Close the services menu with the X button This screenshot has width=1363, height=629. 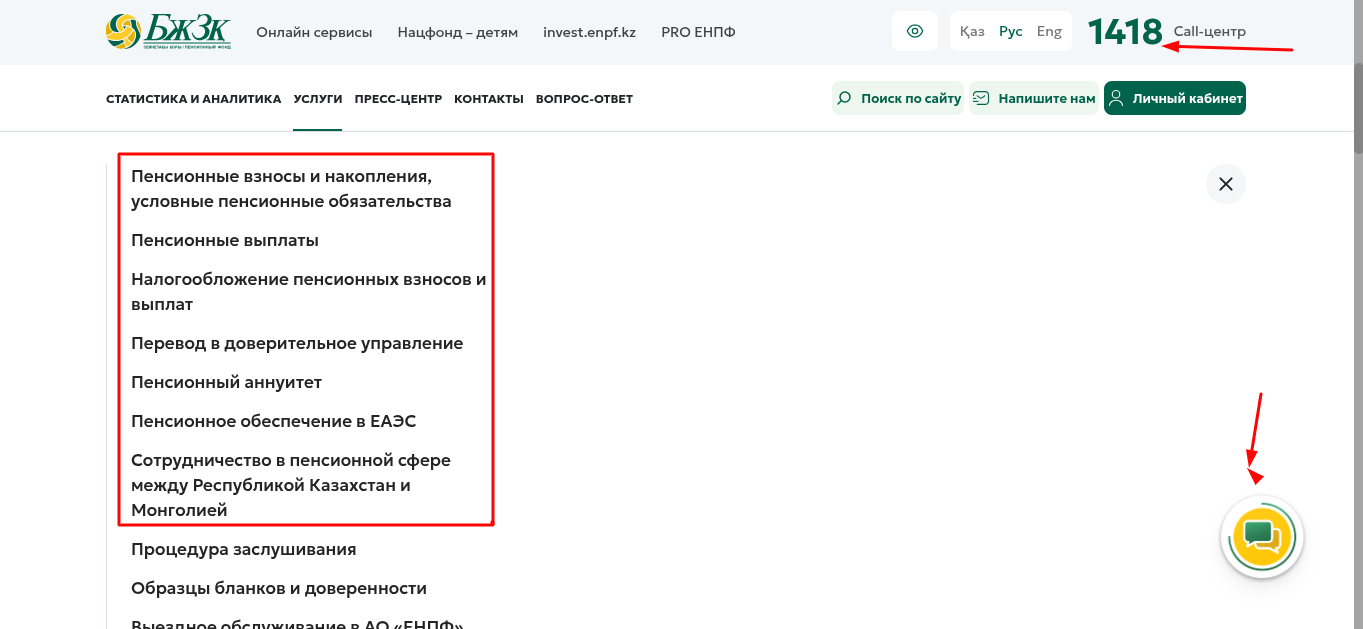pyautogui.click(x=1226, y=184)
